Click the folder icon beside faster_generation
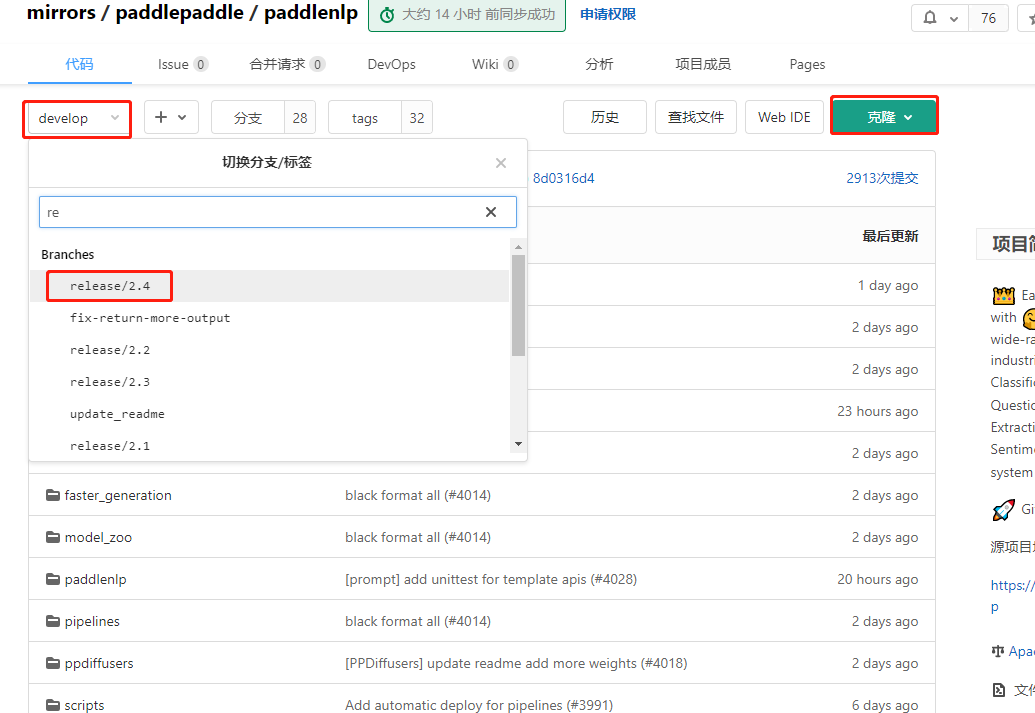Image resolution: width=1035 pixels, height=713 pixels. tap(53, 495)
